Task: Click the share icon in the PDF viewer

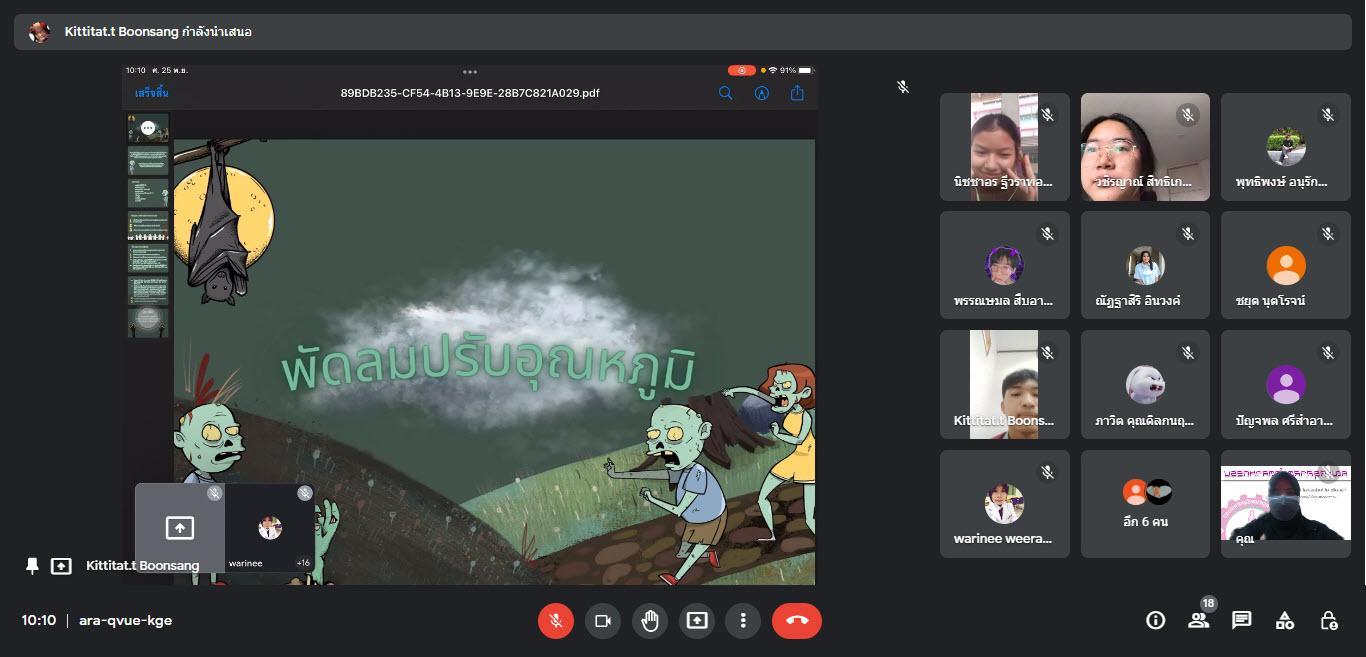Action: tap(797, 93)
